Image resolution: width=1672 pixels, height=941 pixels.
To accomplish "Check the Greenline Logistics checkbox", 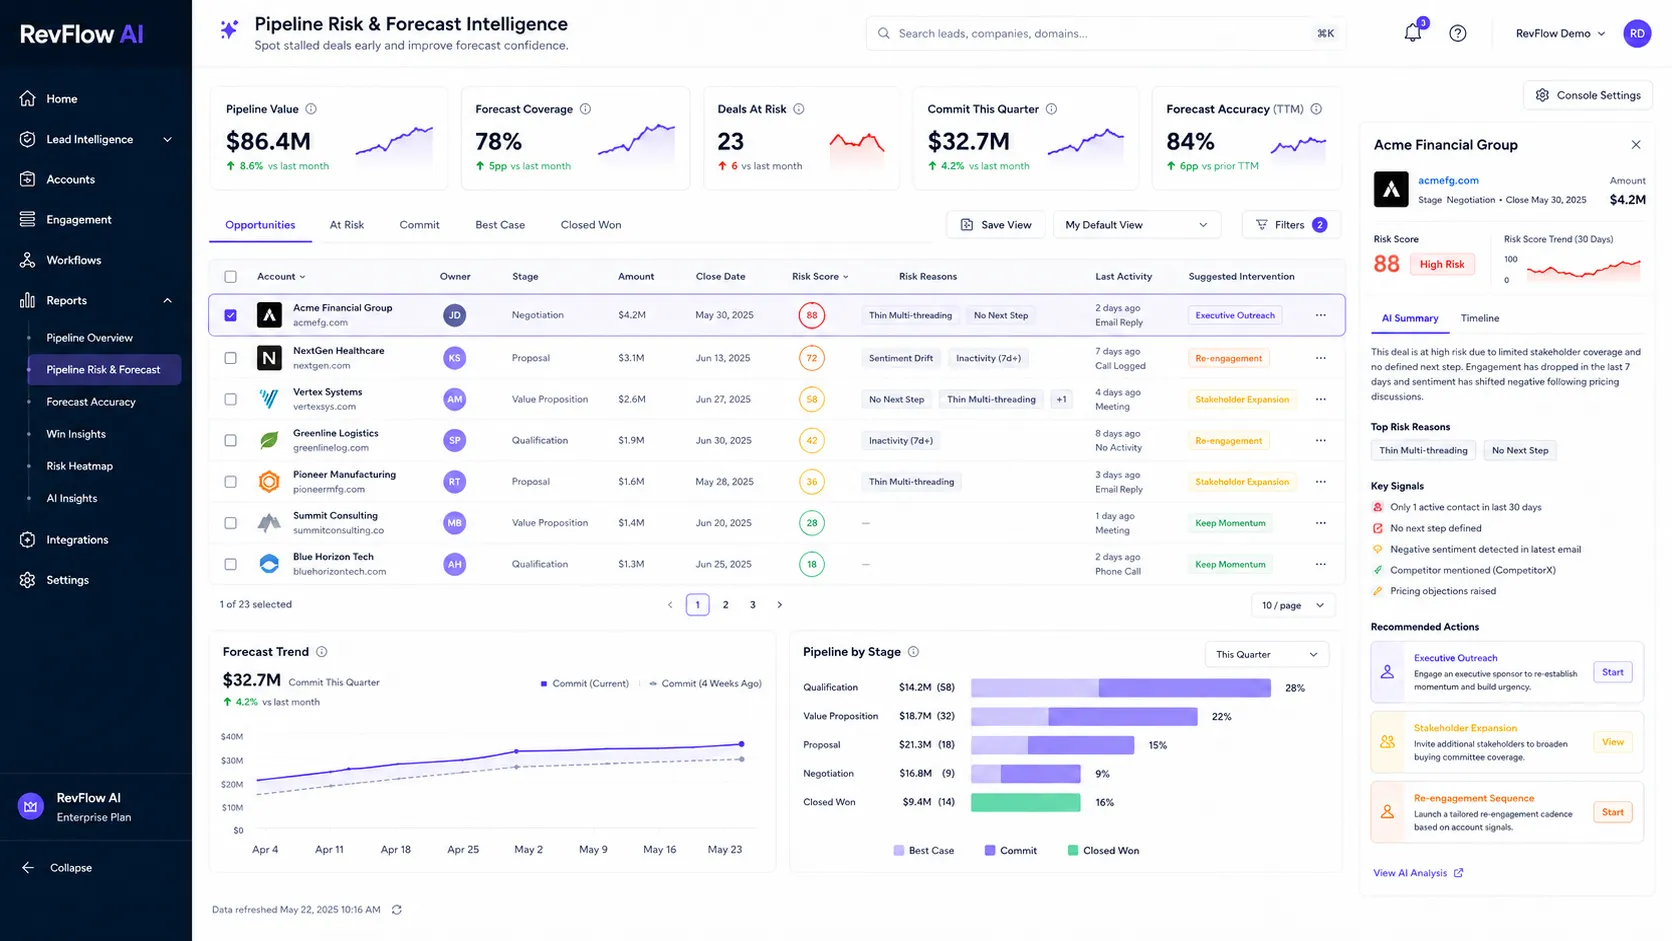I will click(x=231, y=440).
